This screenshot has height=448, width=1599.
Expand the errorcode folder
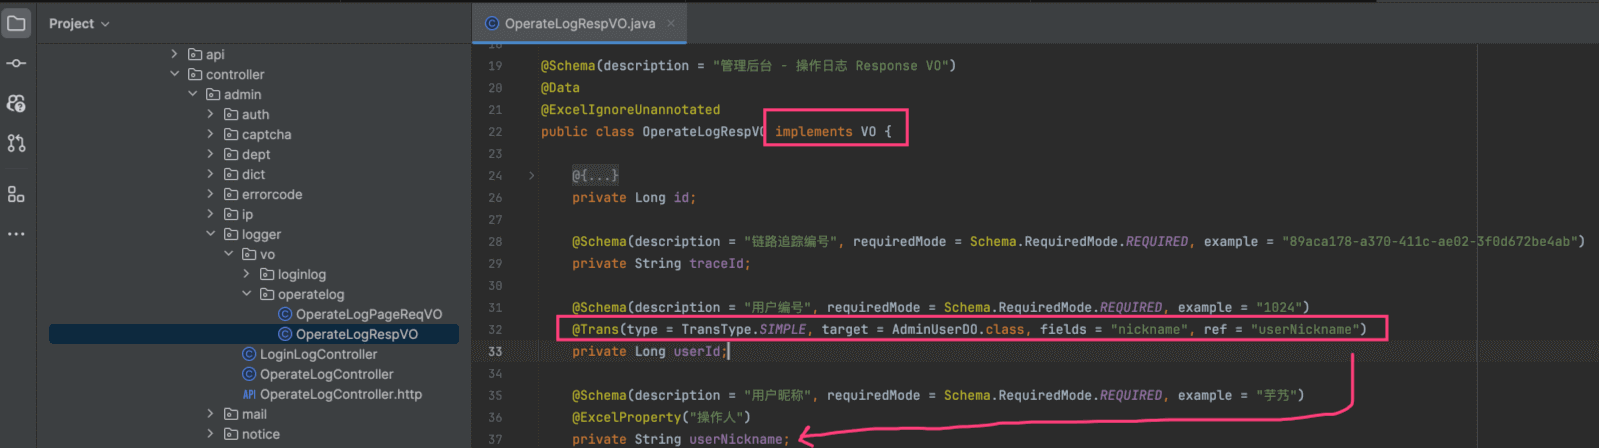210,194
